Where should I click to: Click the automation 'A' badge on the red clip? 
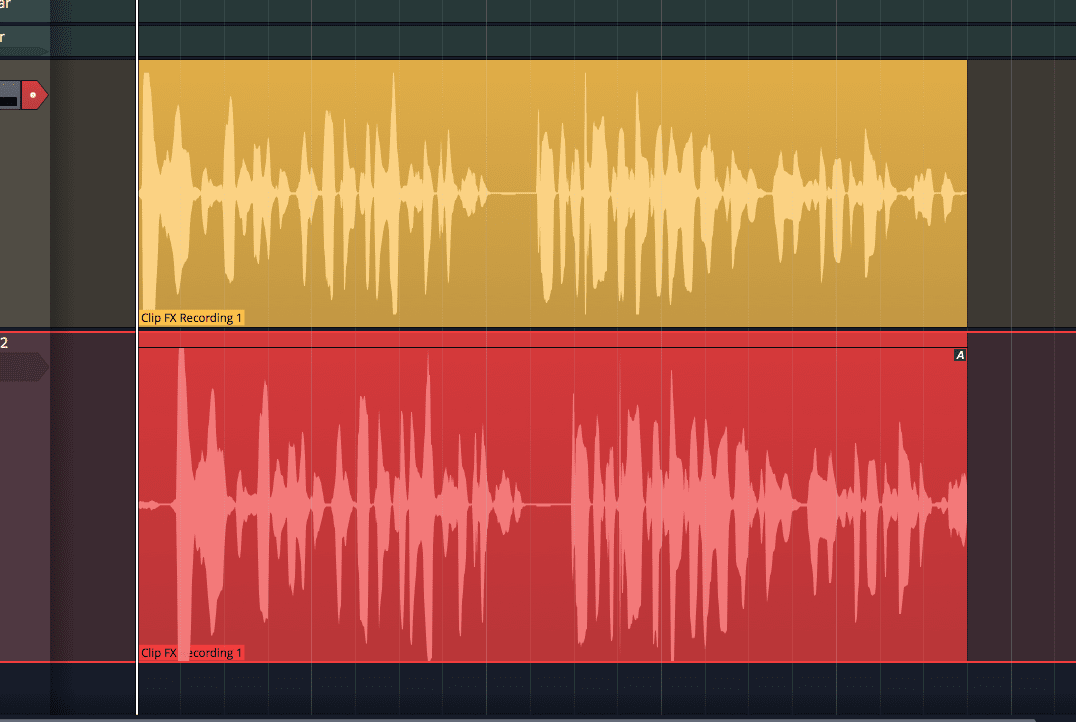tap(960, 355)
